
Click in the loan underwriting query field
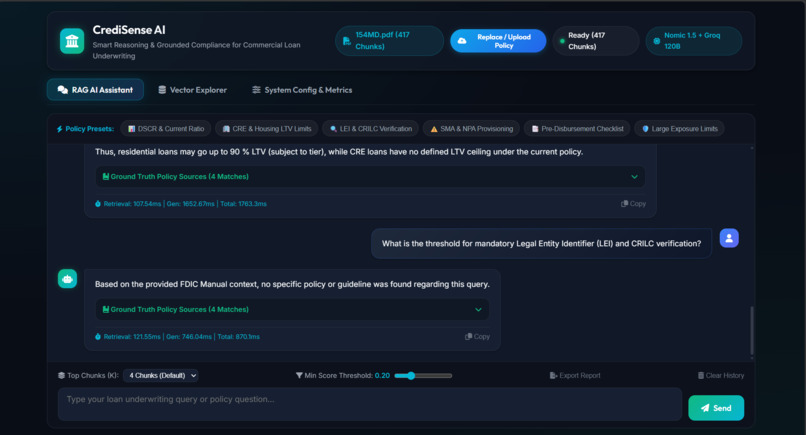(370, 404)
